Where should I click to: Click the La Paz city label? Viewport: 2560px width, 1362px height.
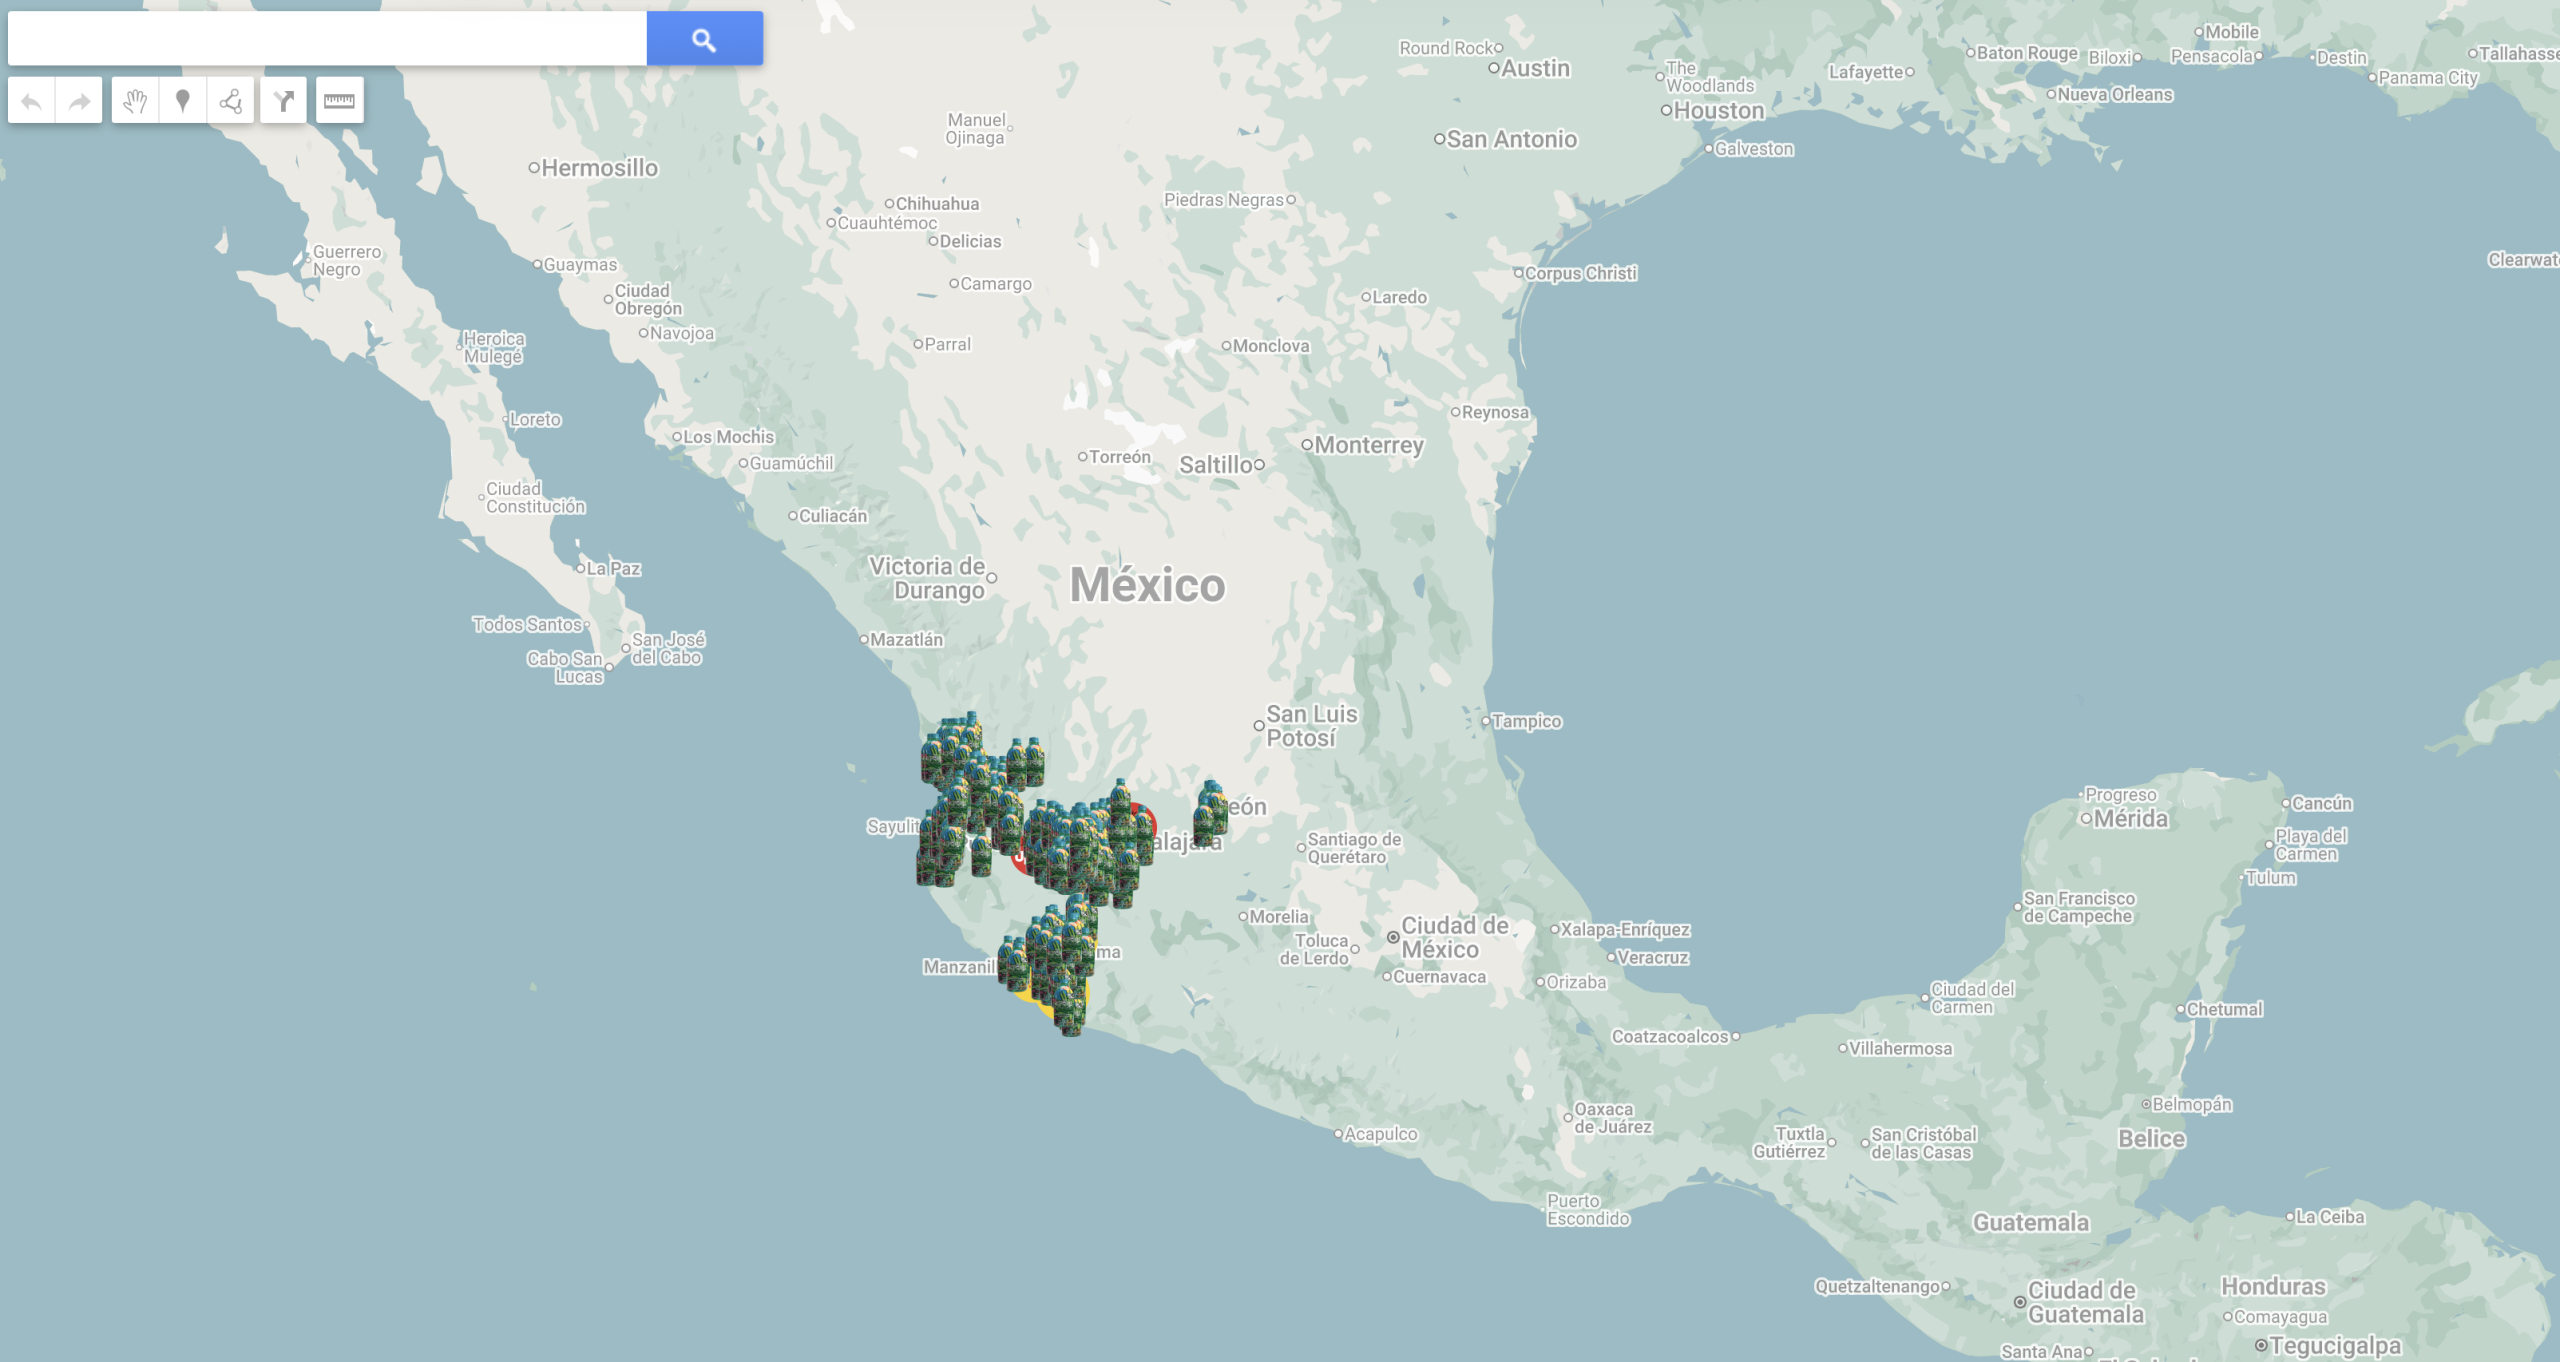tap(613, 569)
